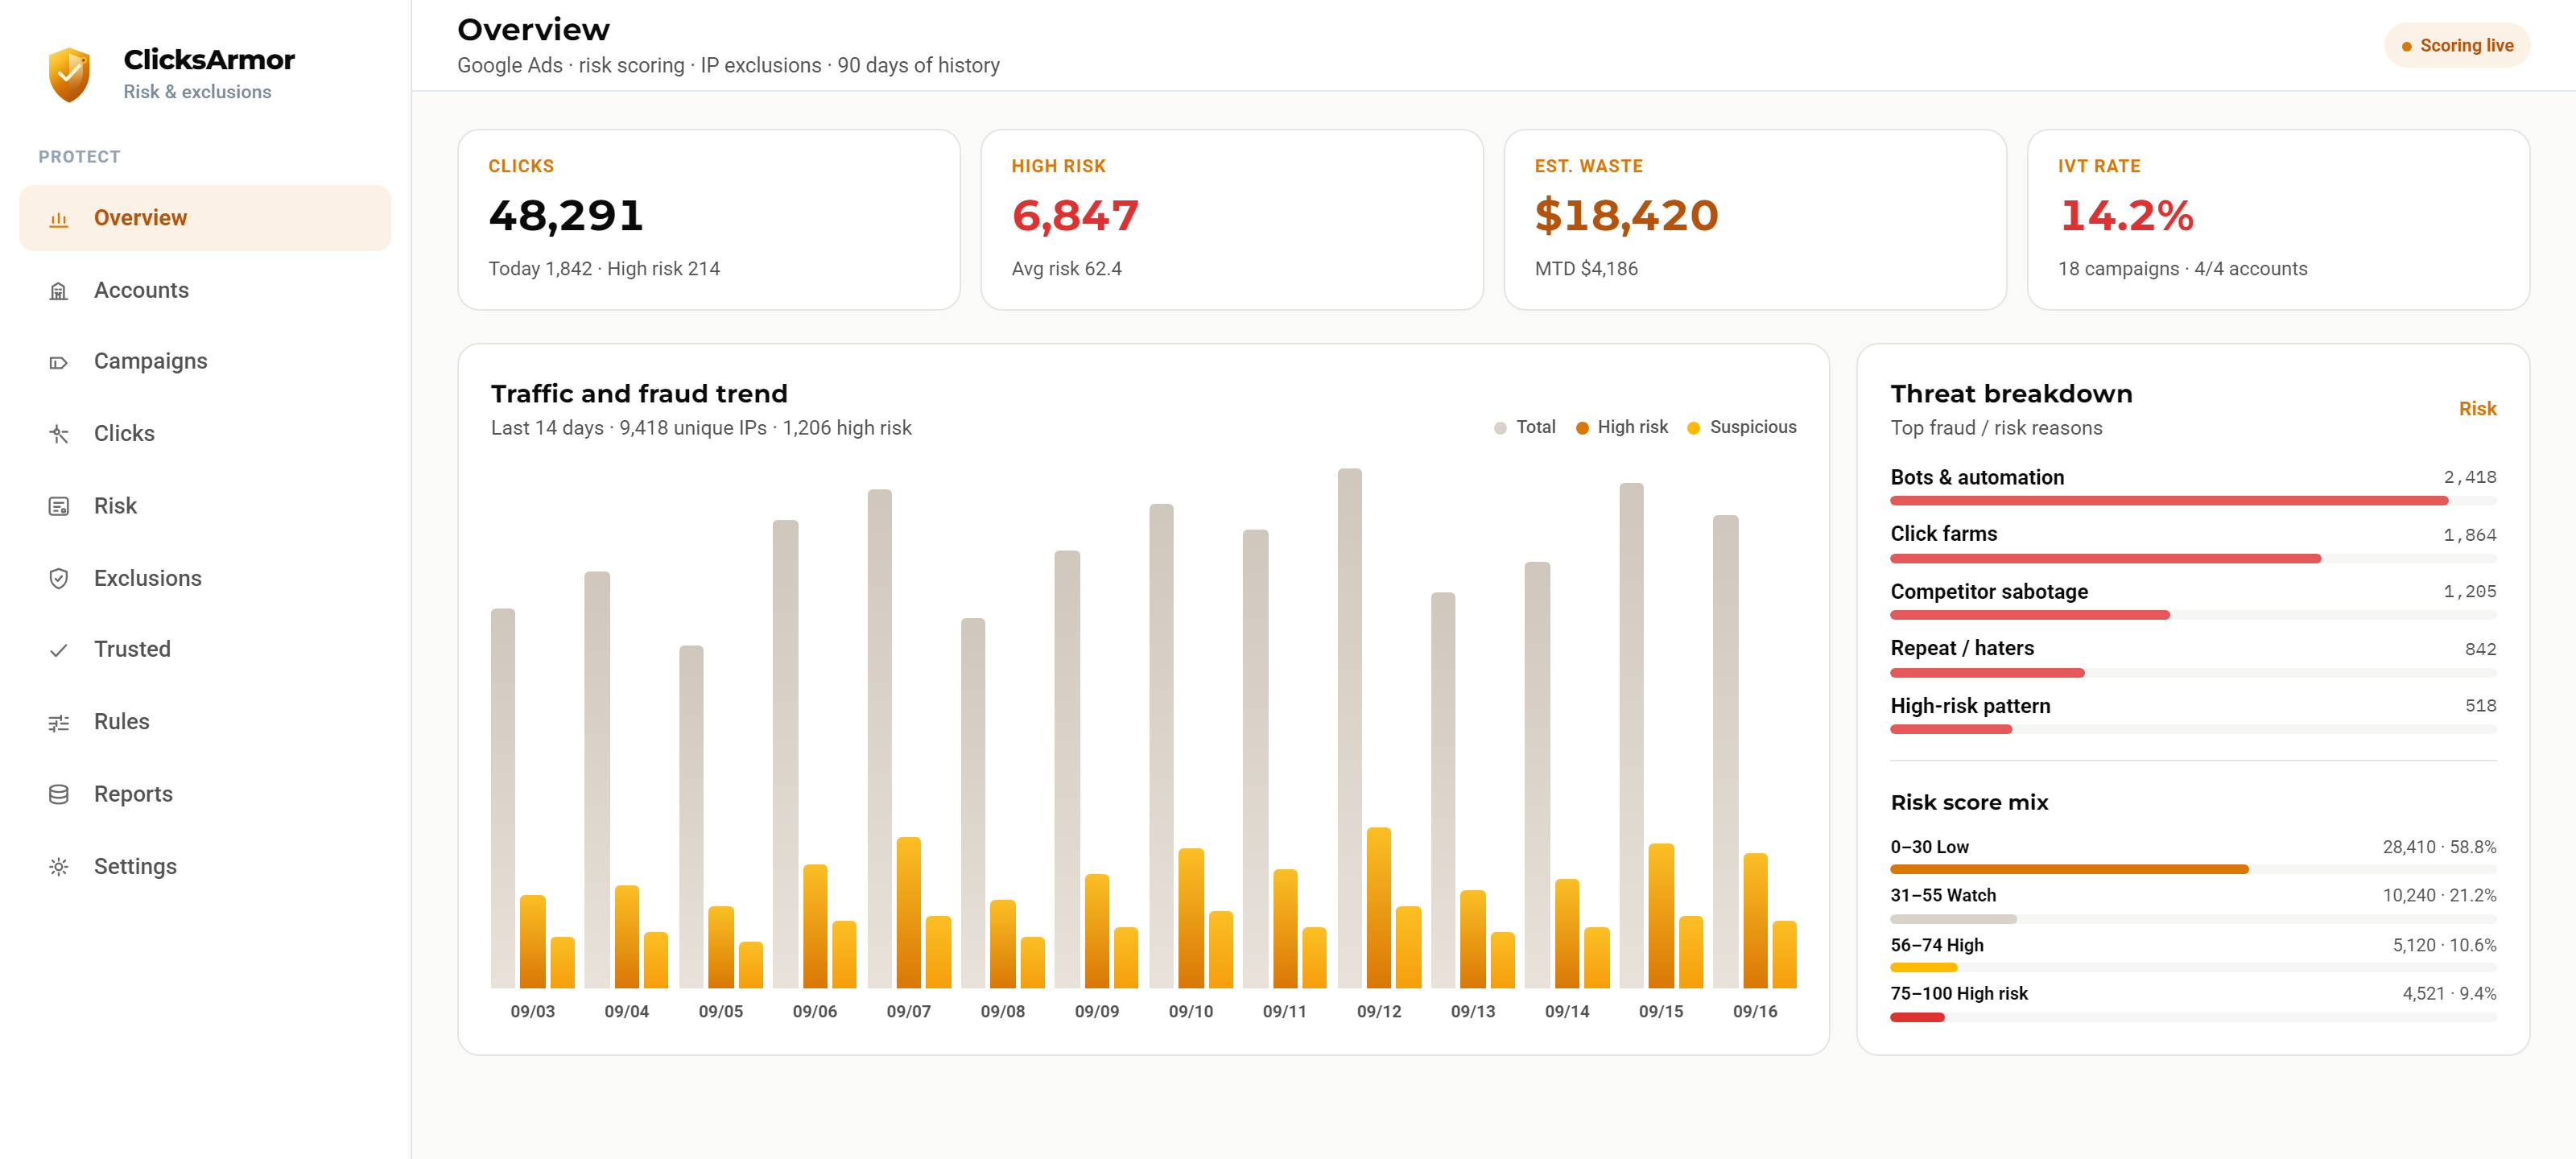Click the Exclusions menu label

[x=148, y=578]
